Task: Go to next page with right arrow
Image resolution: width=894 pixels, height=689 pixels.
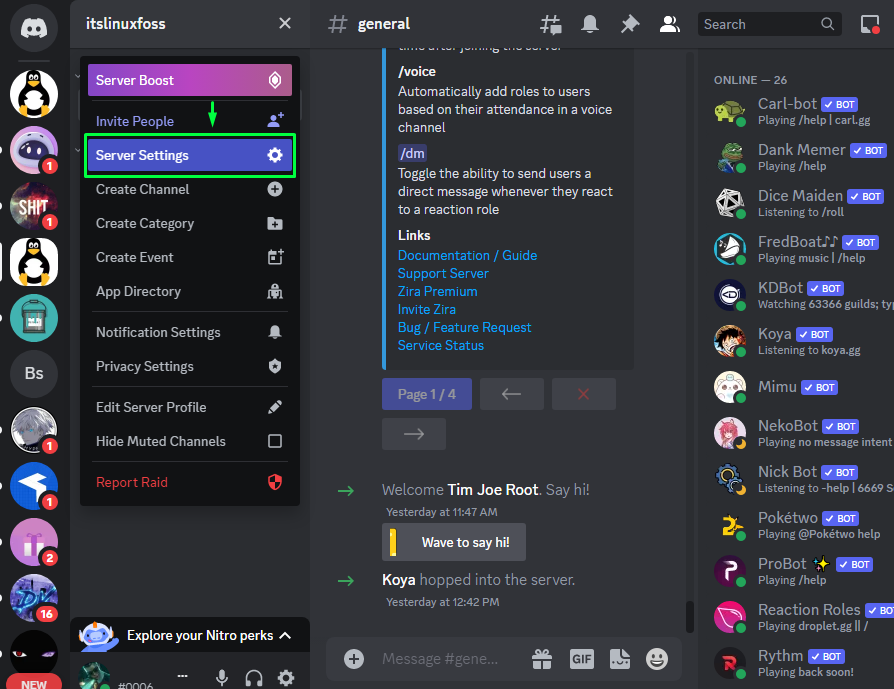Action: point(414,434)
